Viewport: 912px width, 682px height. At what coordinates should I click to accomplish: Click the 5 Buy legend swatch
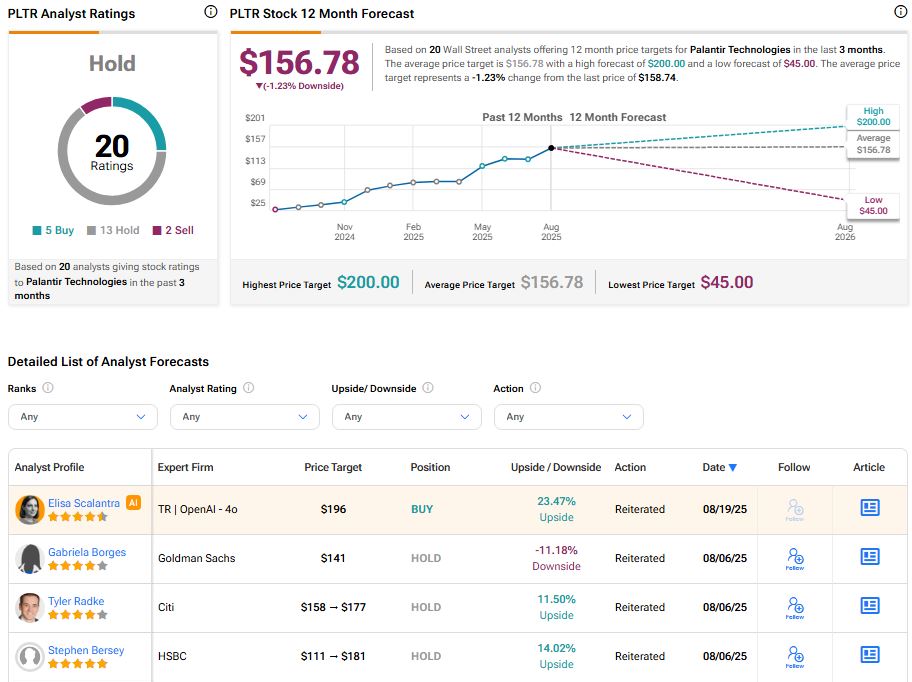tap(37, 230)
